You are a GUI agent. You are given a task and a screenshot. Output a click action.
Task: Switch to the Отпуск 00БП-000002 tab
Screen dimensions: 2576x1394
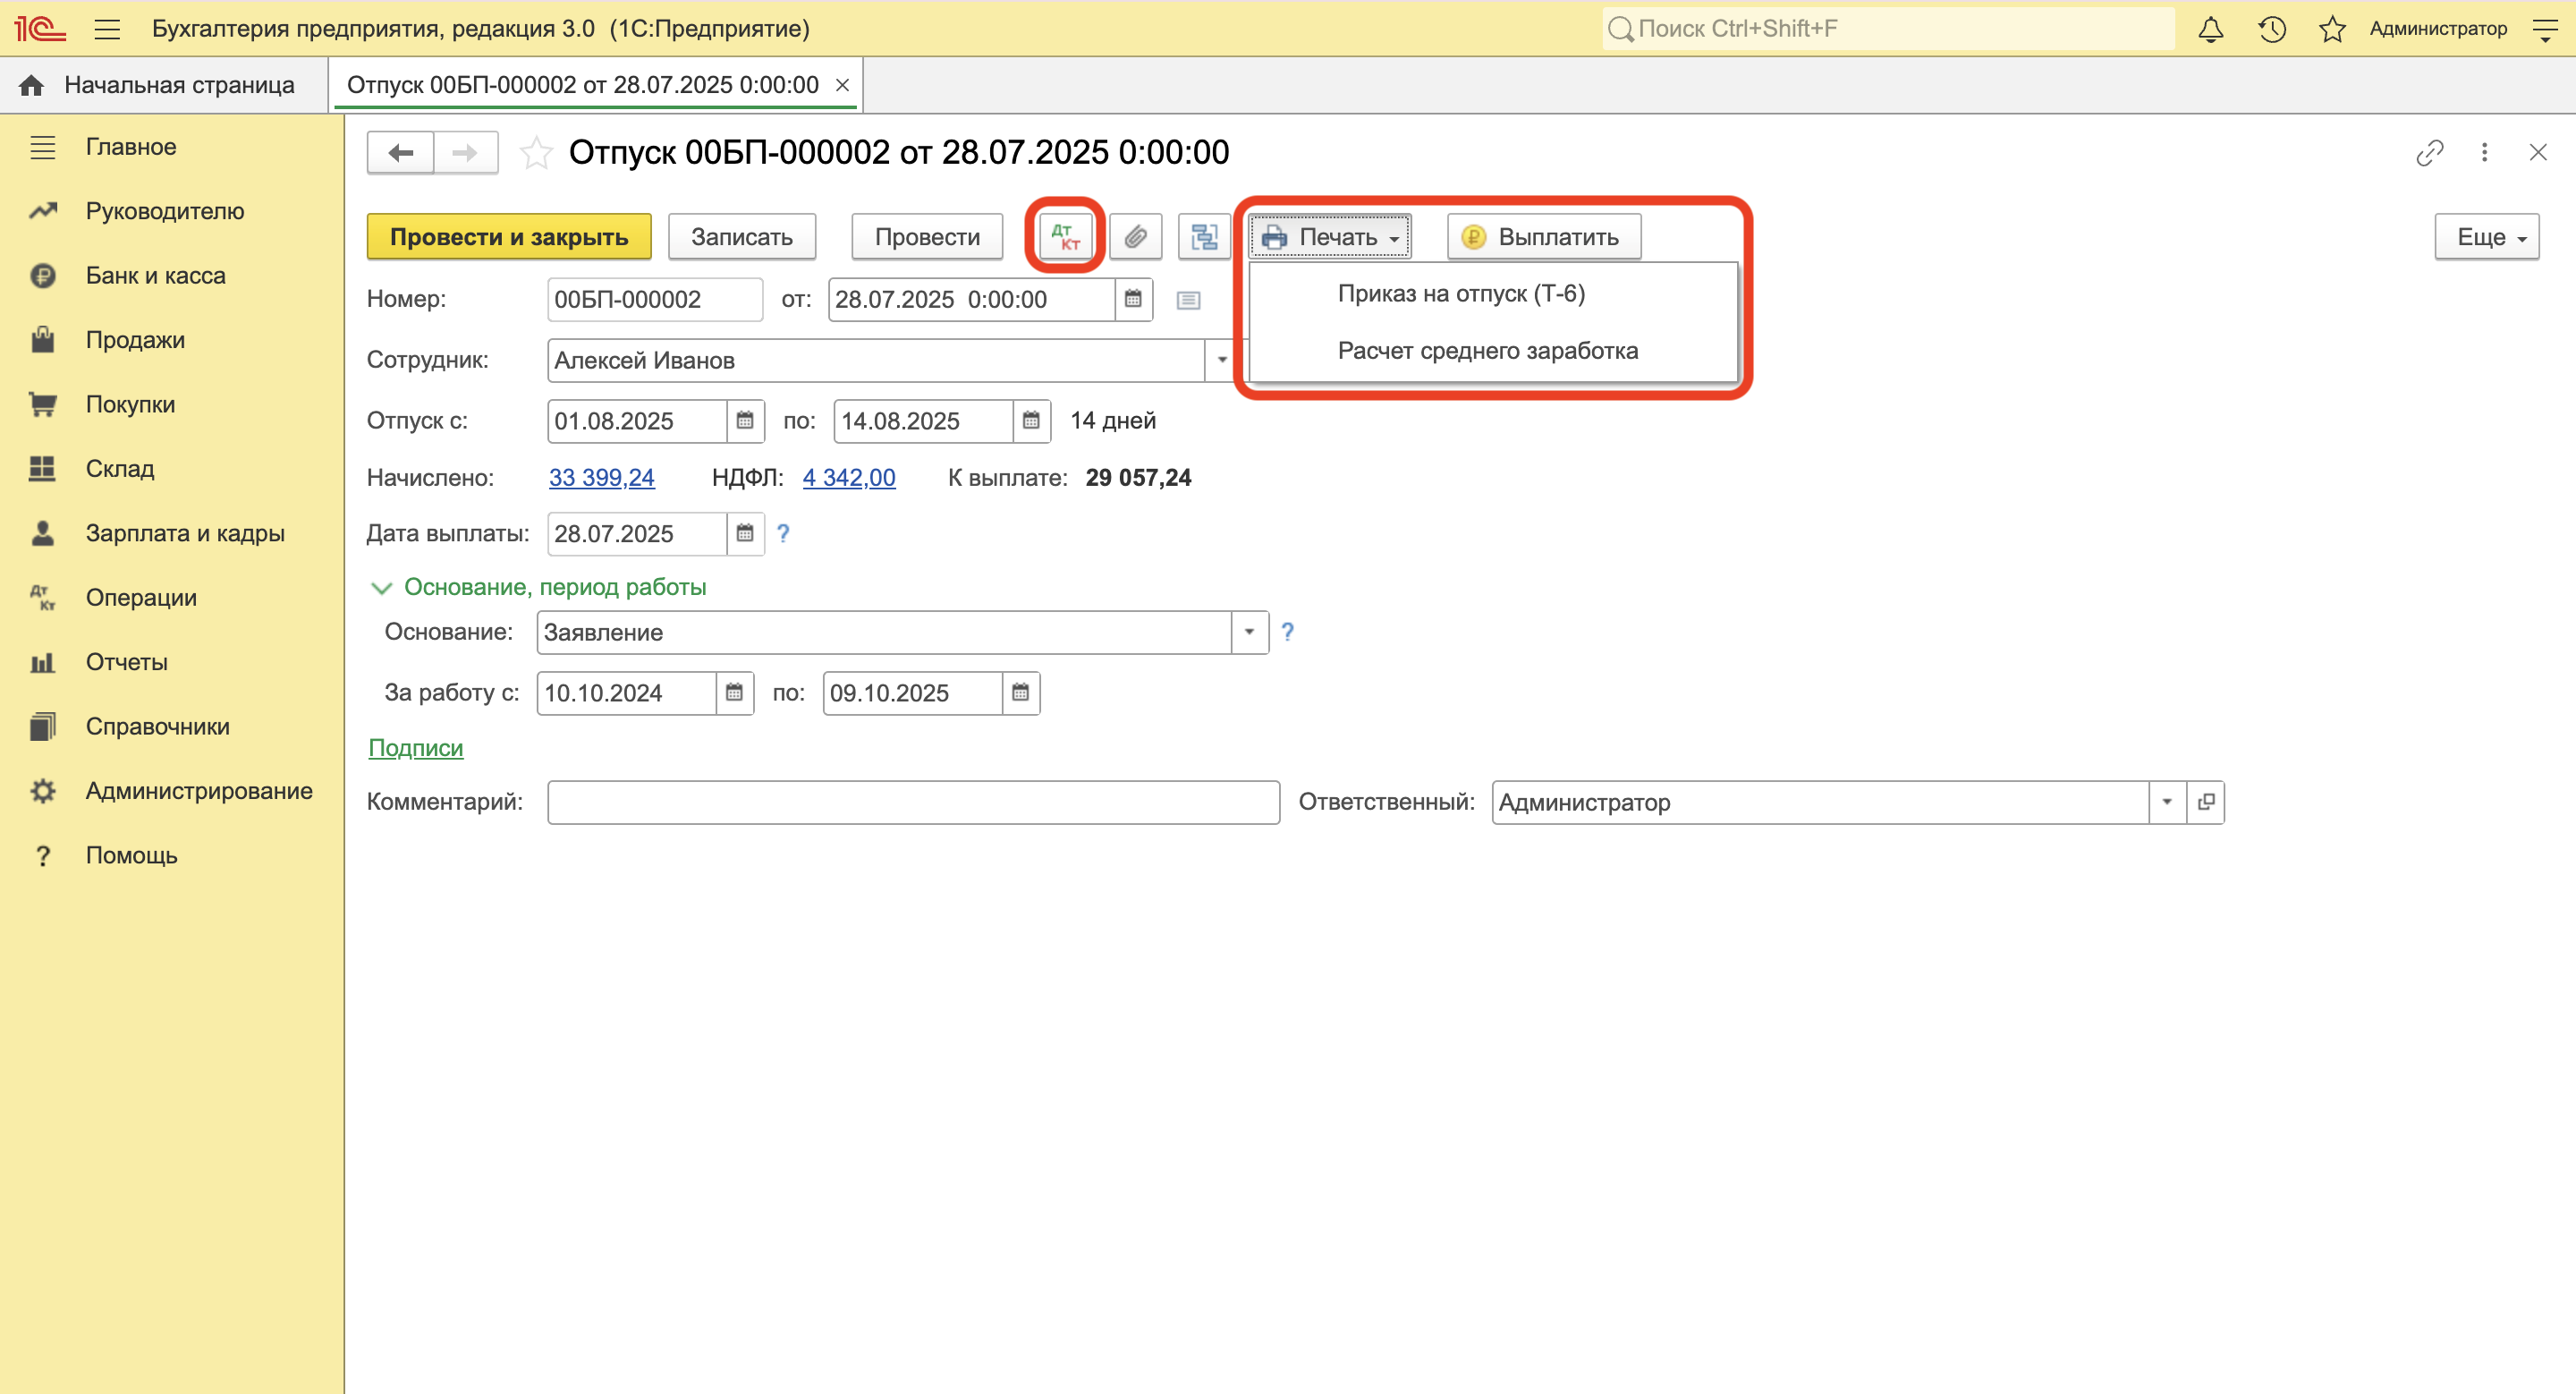pos(583,85)
